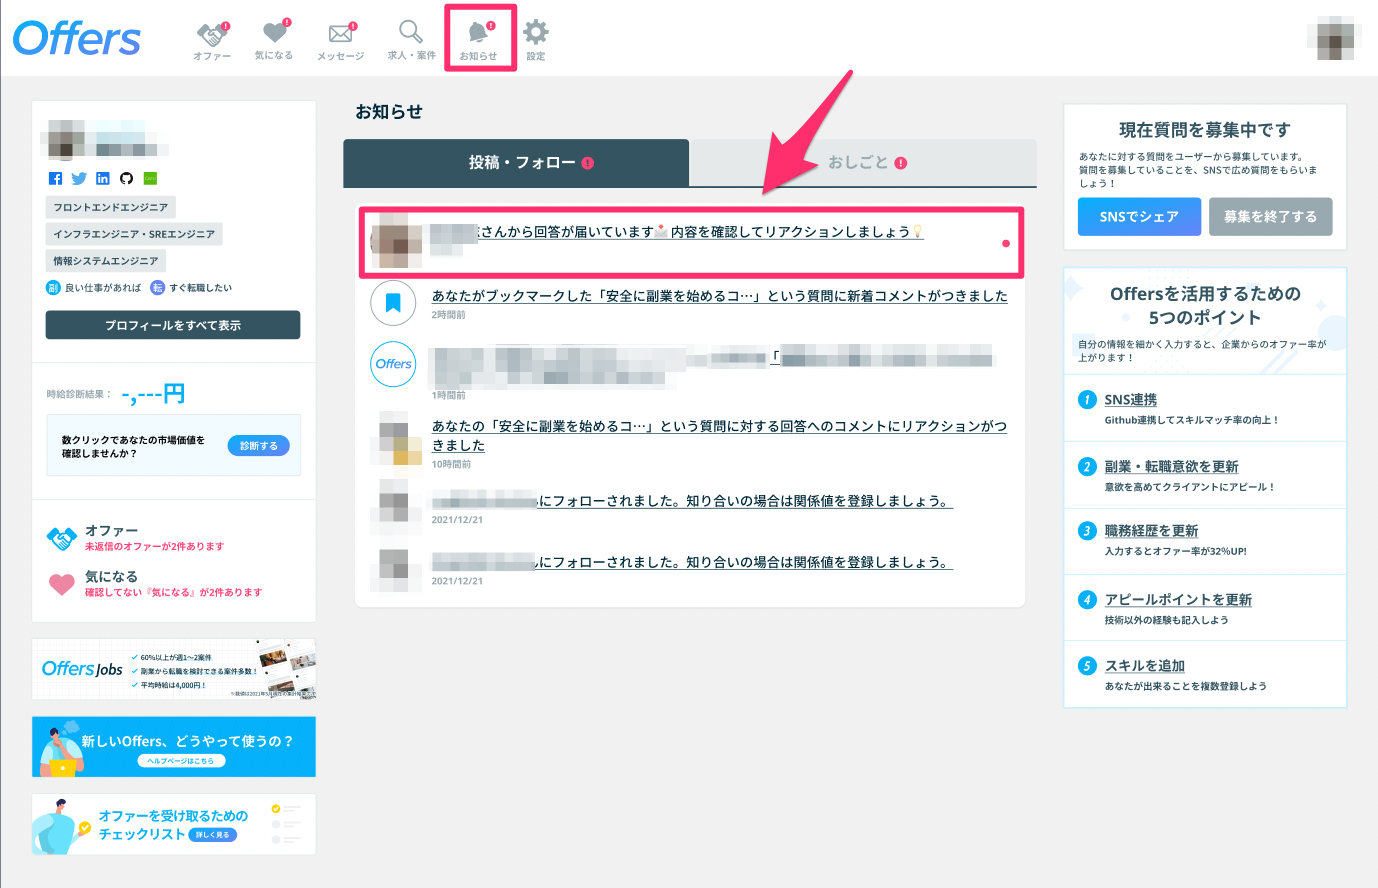Select the インフラエンジニア・SREエンジニア tag
This screenshot has height=888, width=1378.
click(x=134, y=234)
